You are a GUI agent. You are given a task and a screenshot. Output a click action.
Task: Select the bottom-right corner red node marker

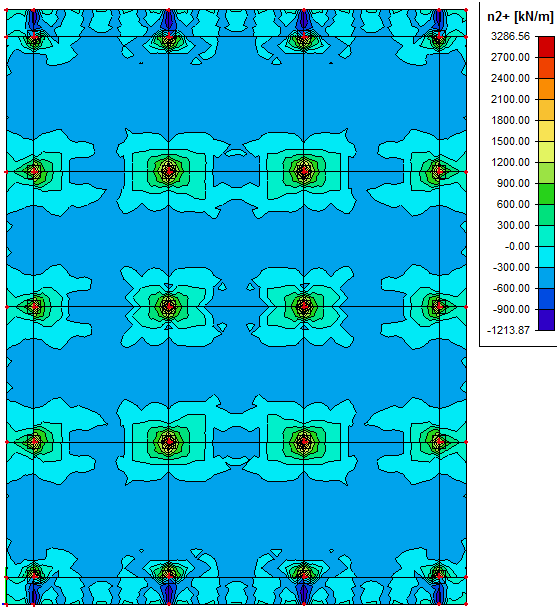(466, 604)
